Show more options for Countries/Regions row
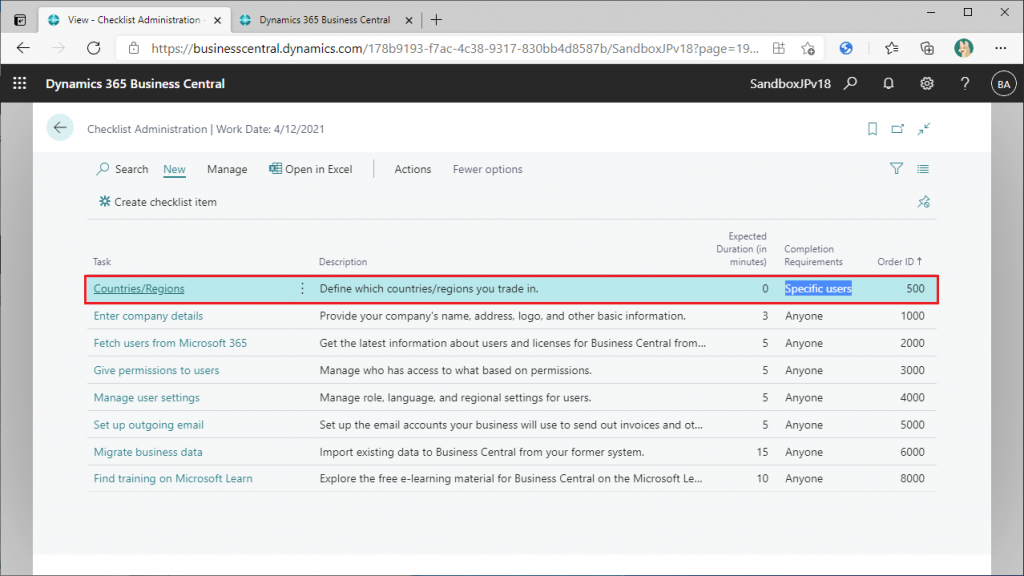This screenshot has height=576, width=1024. point(302,289)
